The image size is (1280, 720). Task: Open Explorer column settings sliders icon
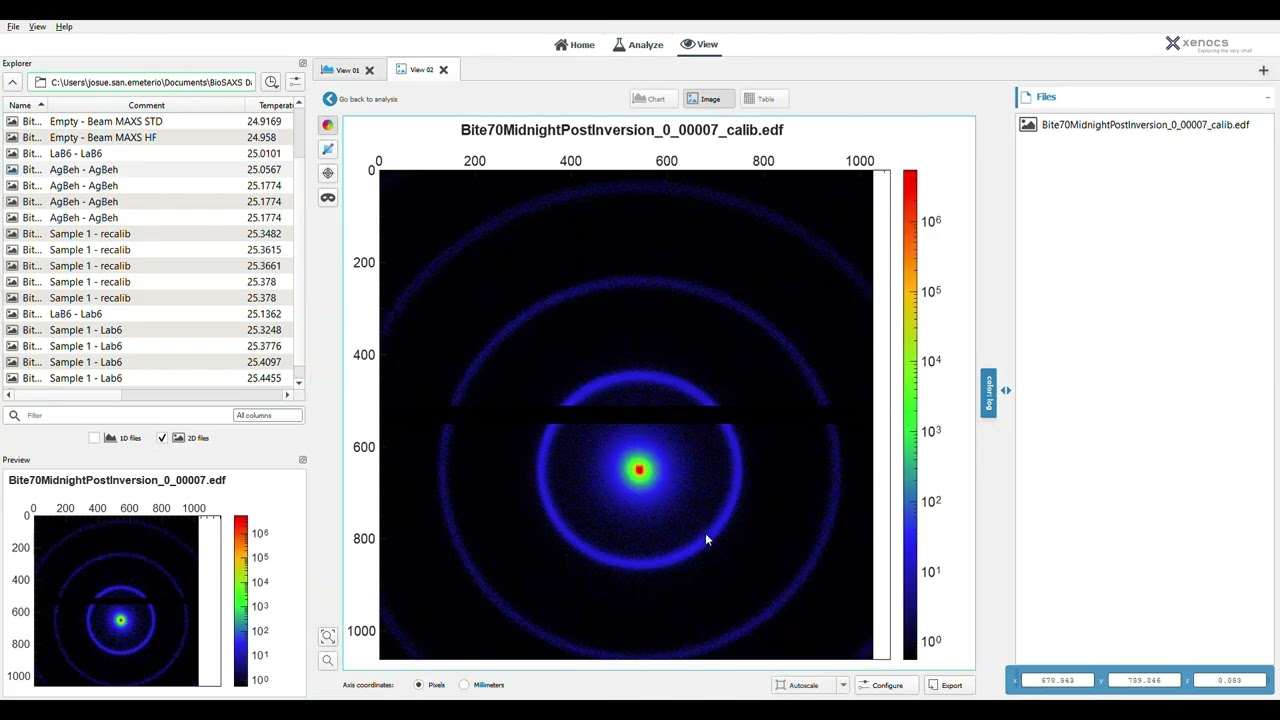point(295,82)
